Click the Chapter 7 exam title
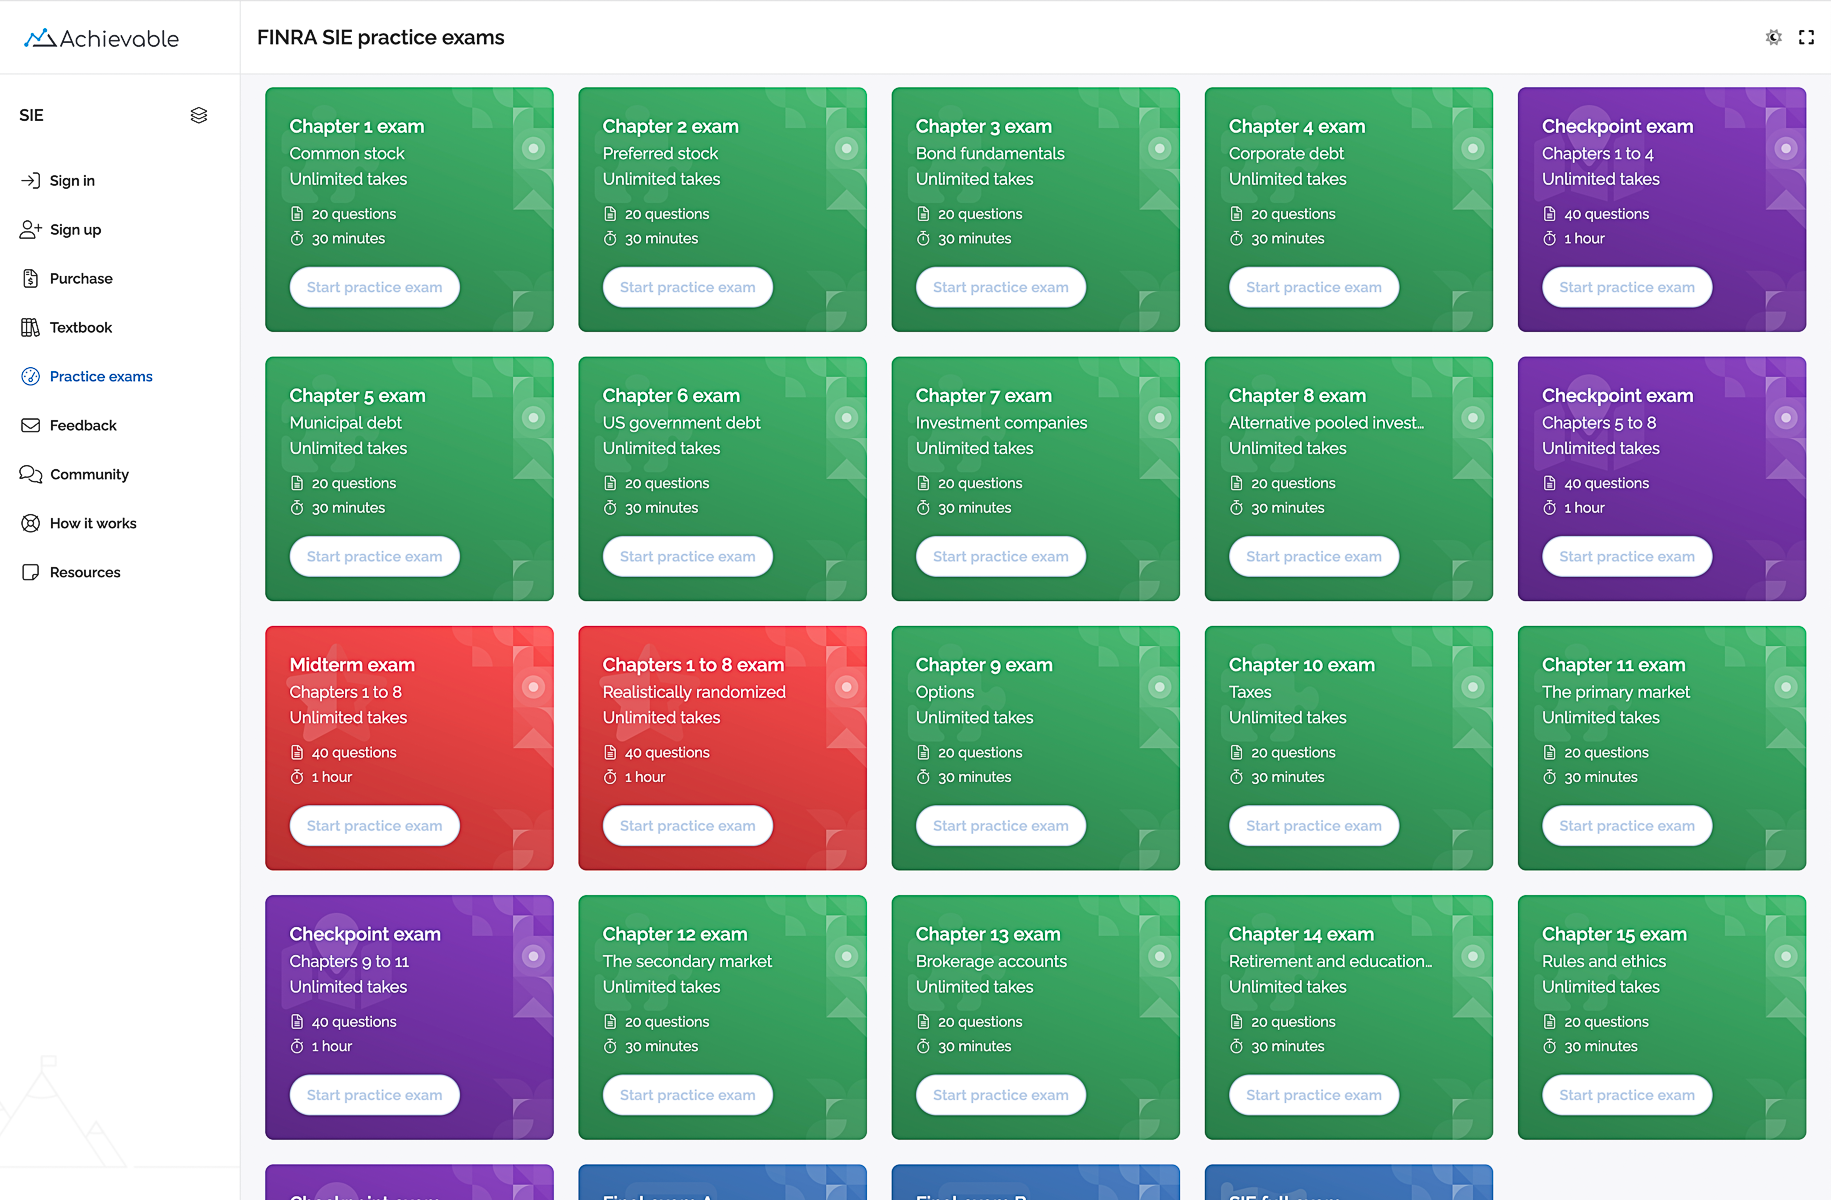Viewport: 1831px width, 1200px height. coord(983,395)
